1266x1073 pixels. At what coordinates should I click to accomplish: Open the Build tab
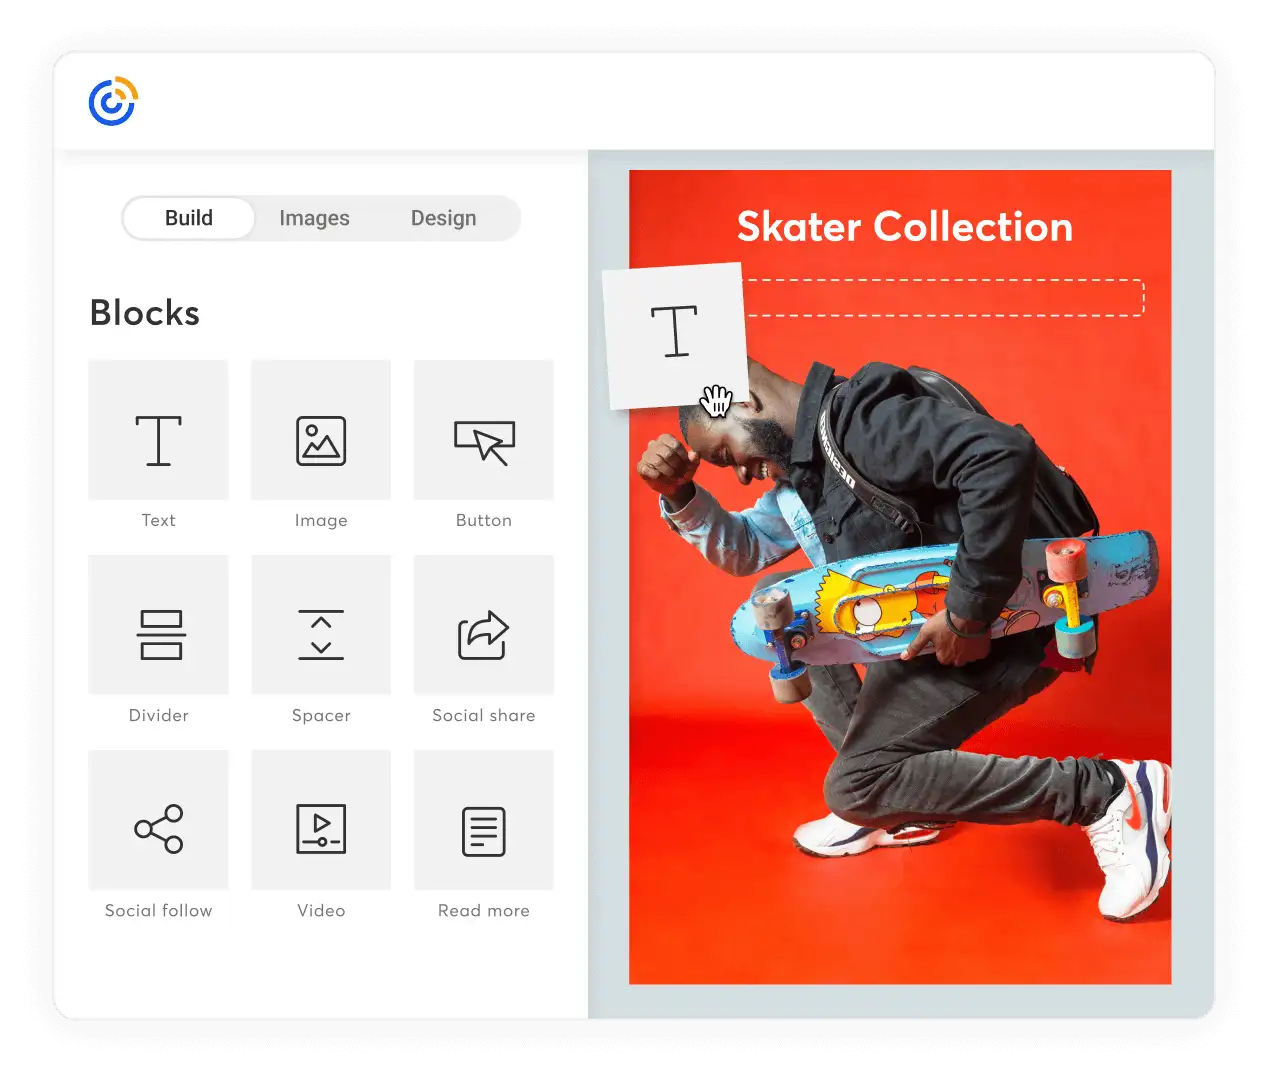pos(188,218)
